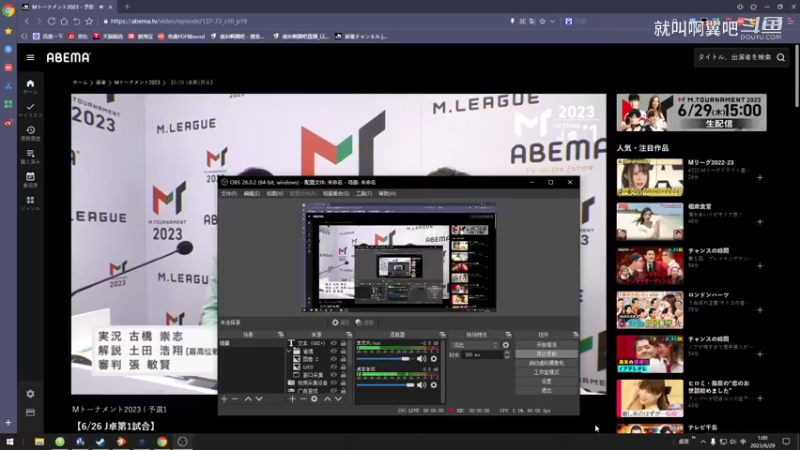Screen dimensions: 800x450
Task: Click the 退出 exit button in OBS controls
Action: click(x=546, y=391)
